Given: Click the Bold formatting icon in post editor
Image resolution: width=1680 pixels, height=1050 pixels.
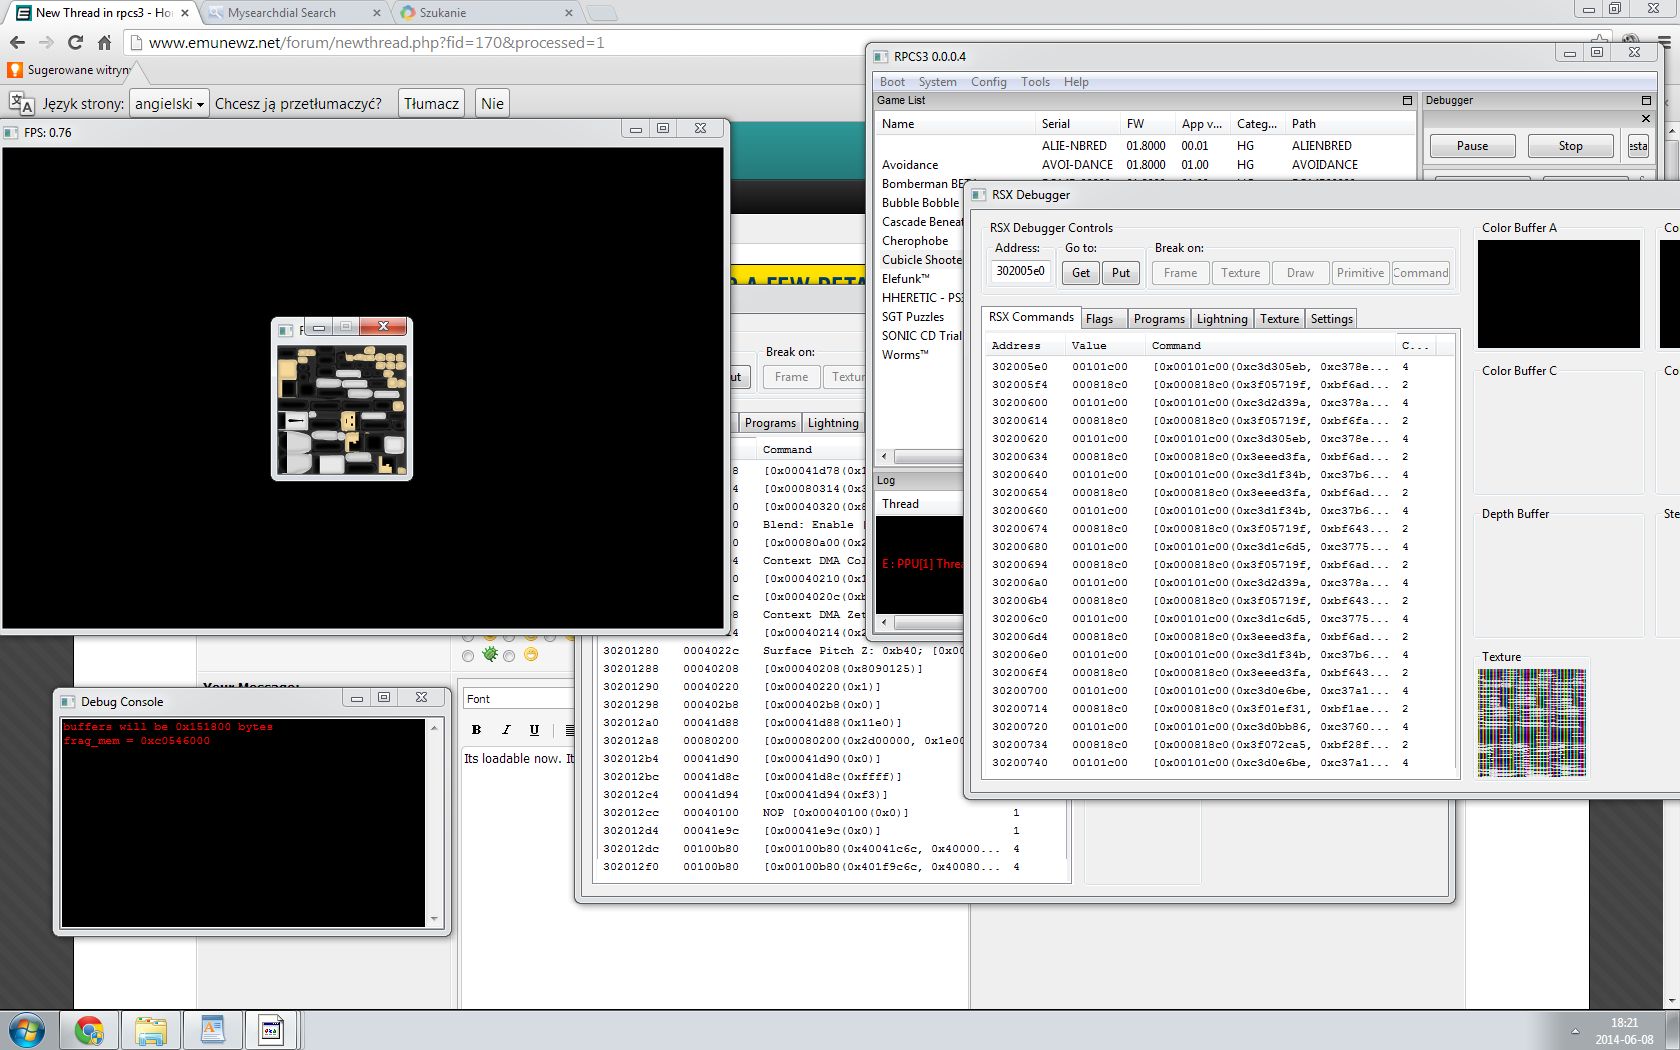Looking at the screenshot, I should pos(477,730).
